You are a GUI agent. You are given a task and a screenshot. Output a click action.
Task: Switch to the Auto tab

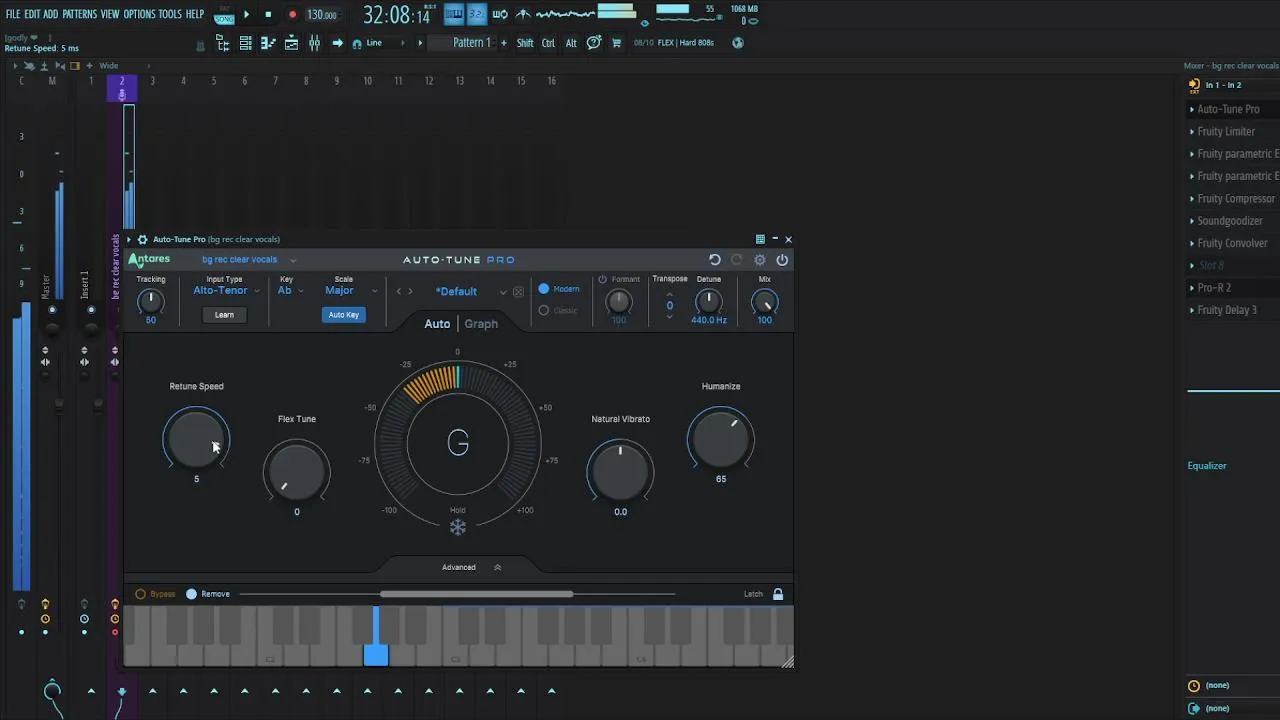437,324
